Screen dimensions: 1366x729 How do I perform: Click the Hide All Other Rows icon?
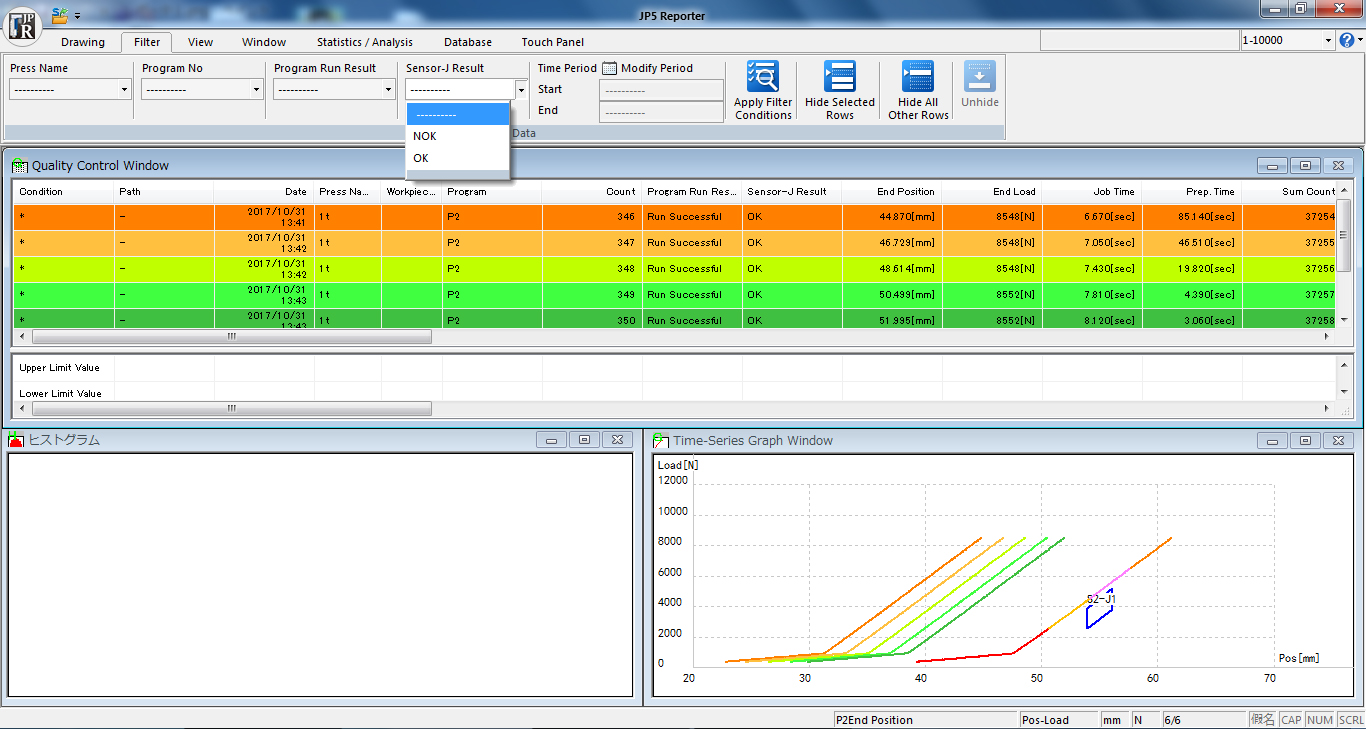pos(917,77)
